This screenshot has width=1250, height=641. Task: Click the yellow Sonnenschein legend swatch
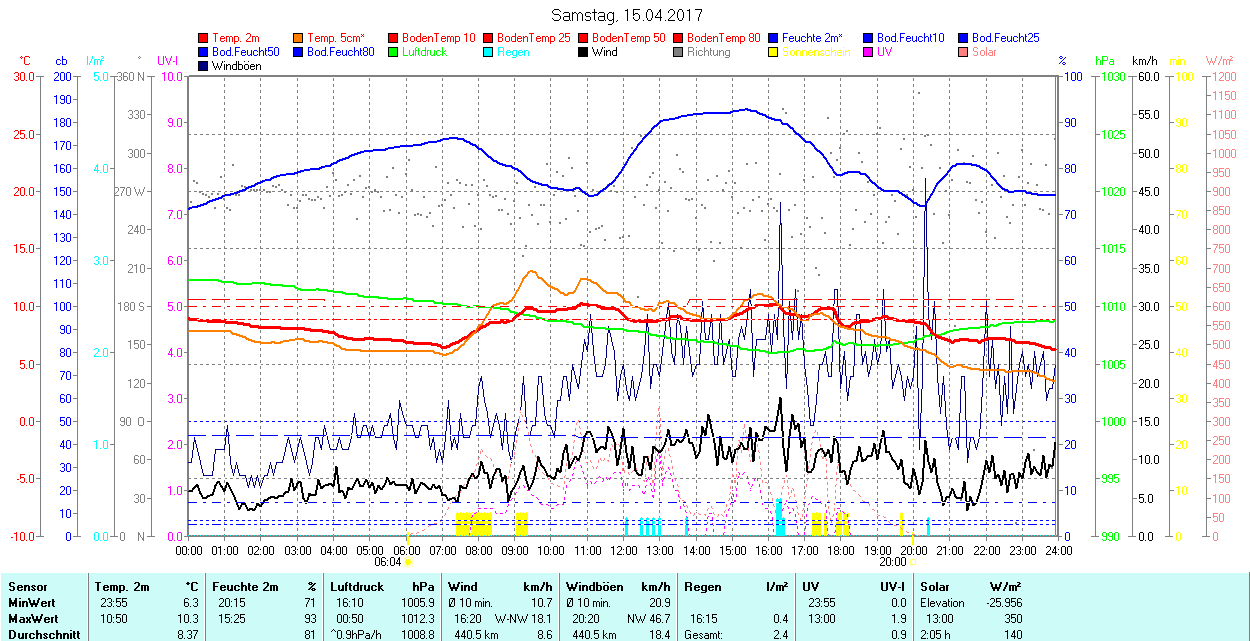pos(773,52)
